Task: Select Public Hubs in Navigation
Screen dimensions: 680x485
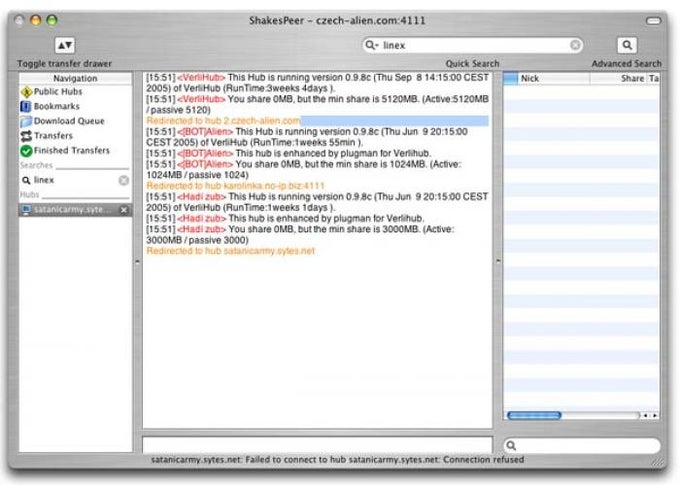Action: [x=58, y=92]
